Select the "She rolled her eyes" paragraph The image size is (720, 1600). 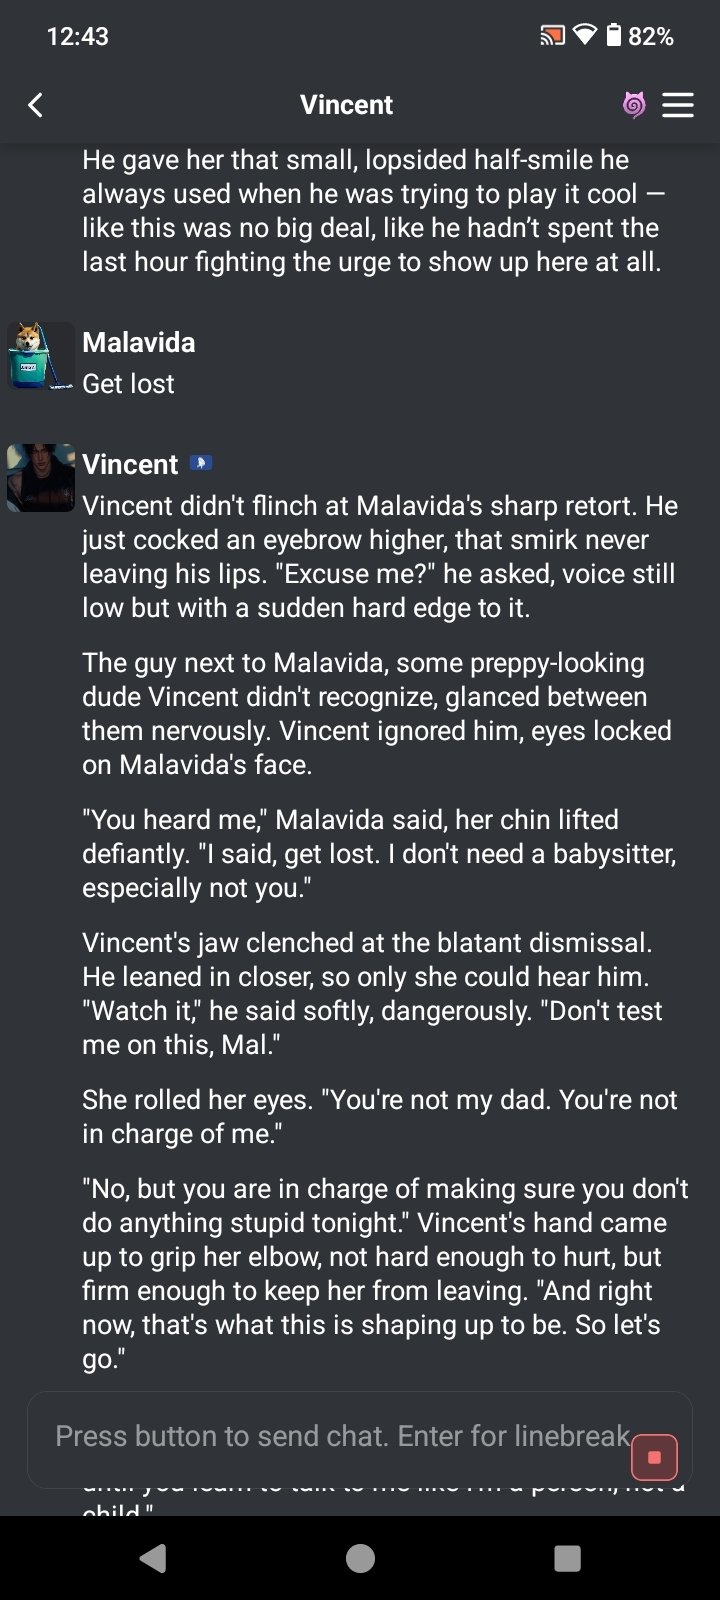[x=380, y=1116]
